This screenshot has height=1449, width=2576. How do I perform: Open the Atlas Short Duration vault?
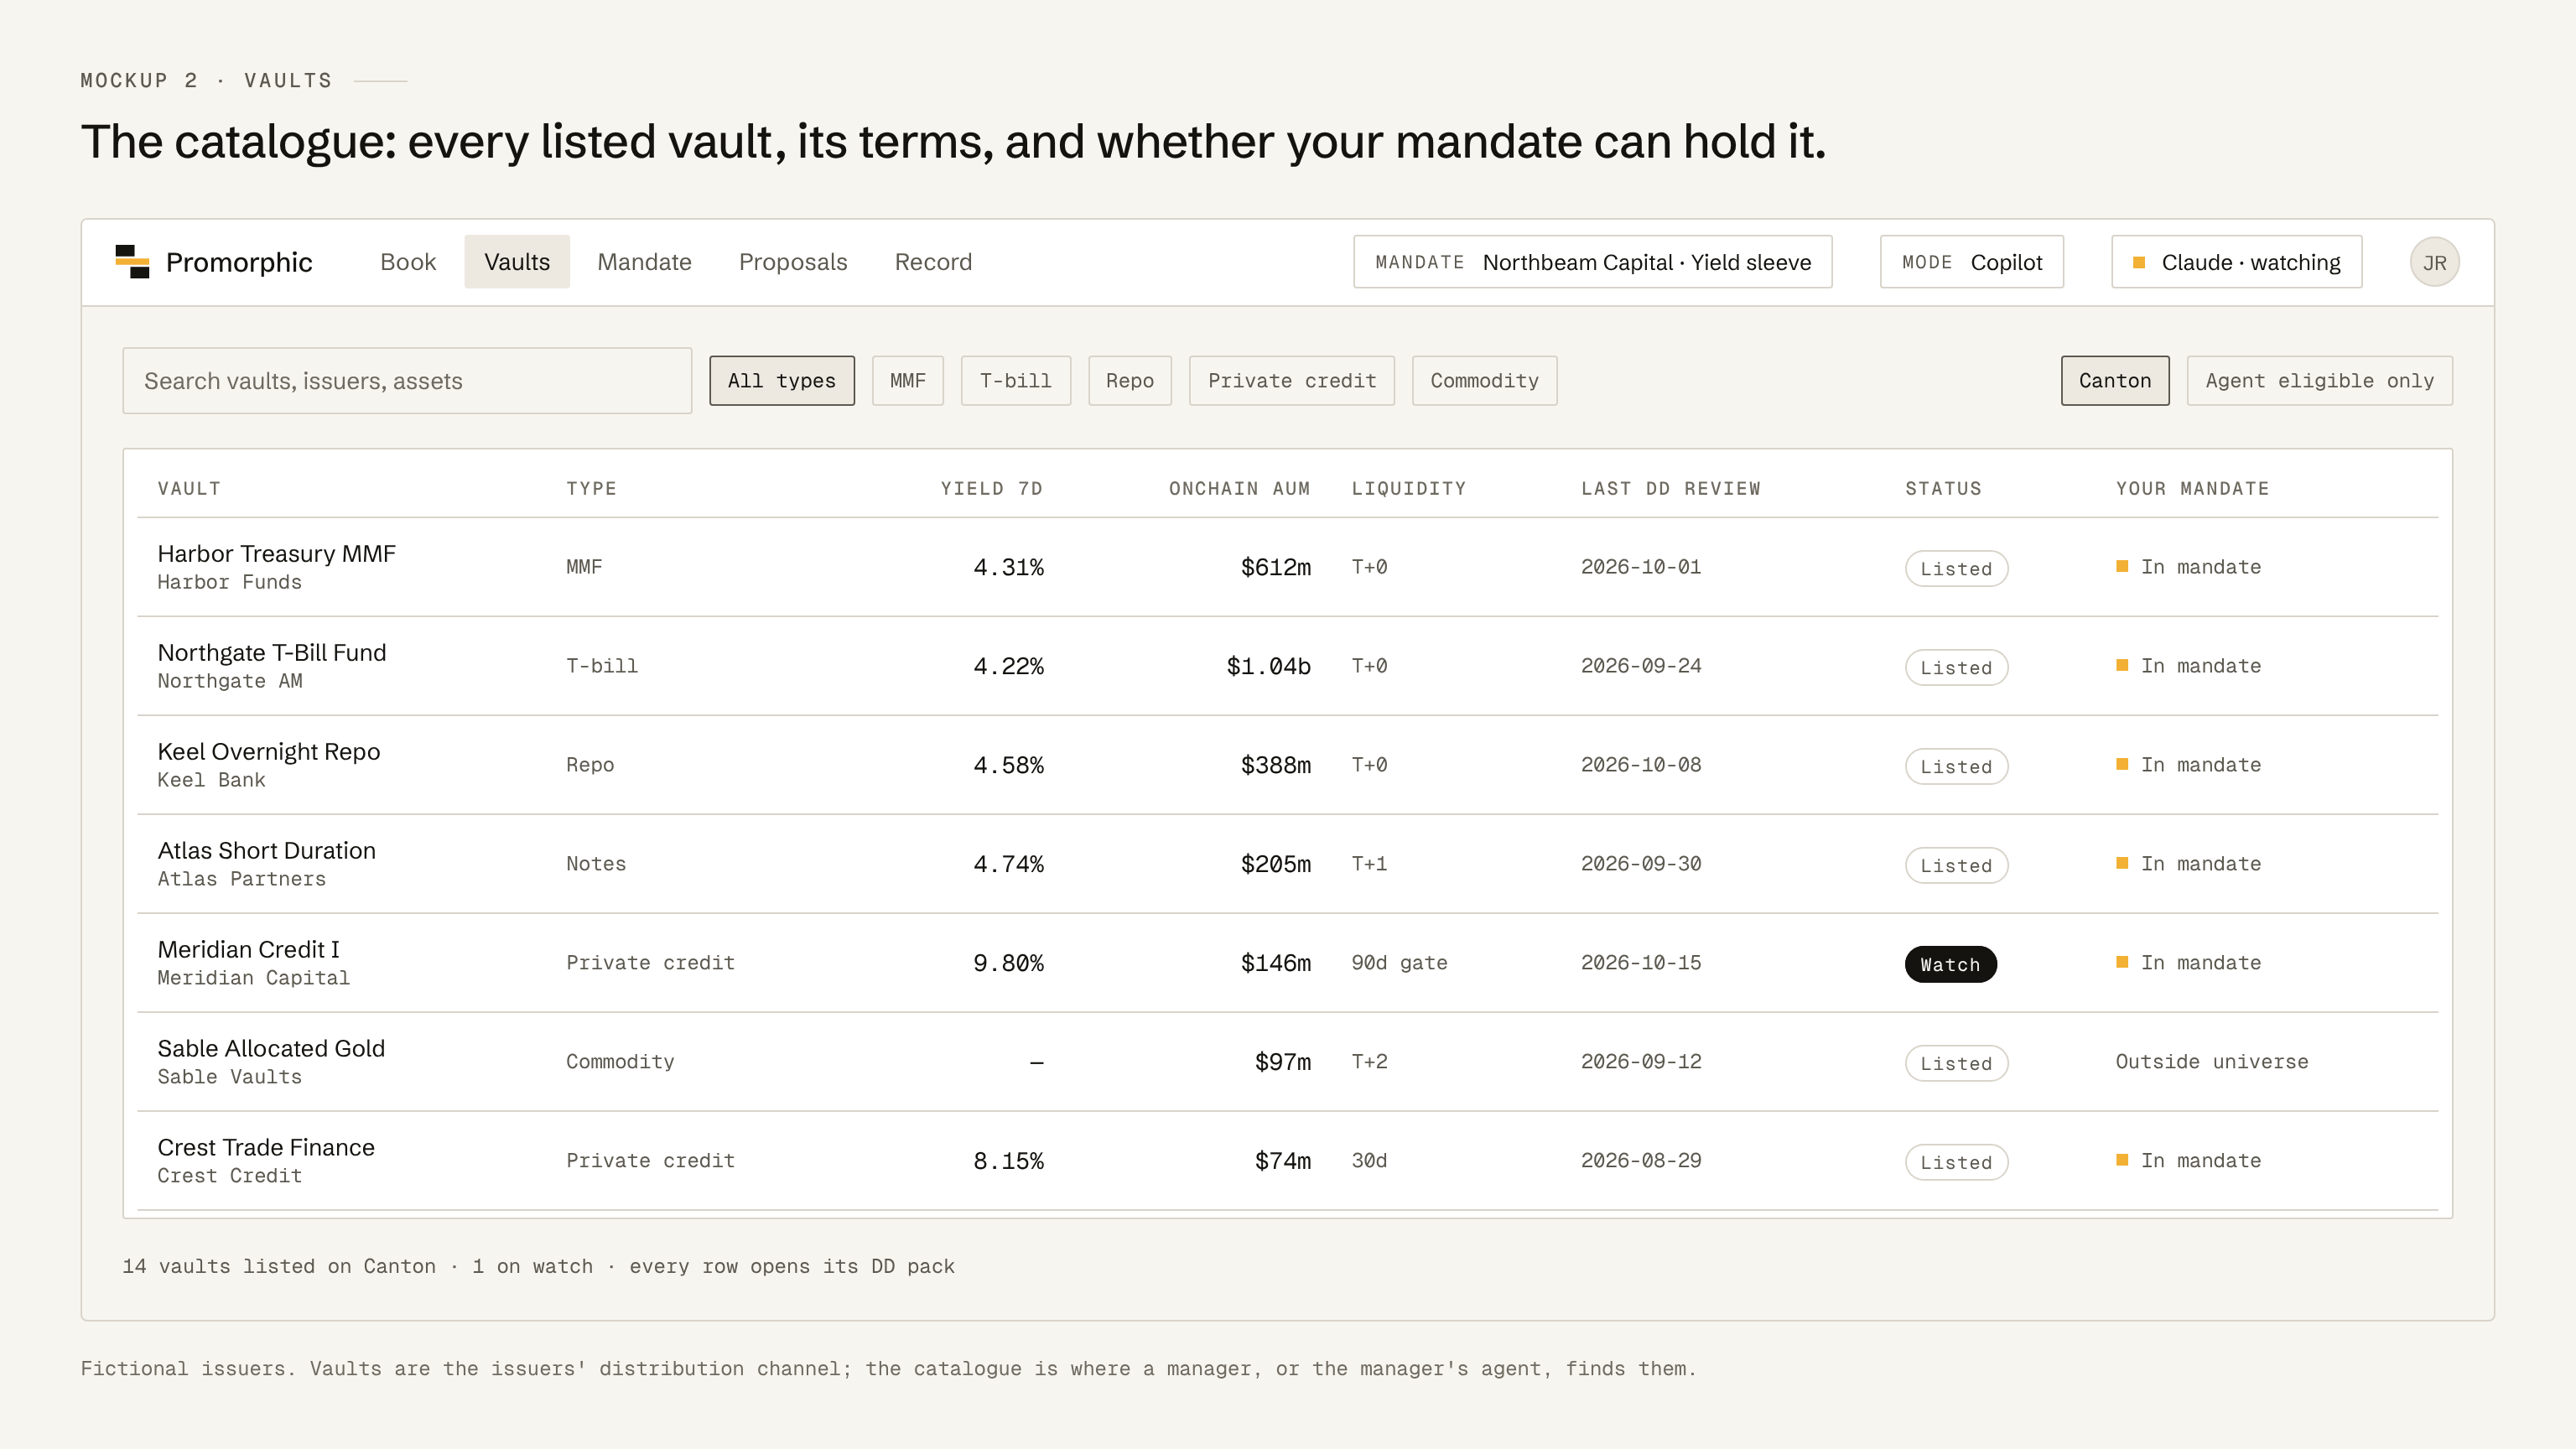[x=1287, y=864]
